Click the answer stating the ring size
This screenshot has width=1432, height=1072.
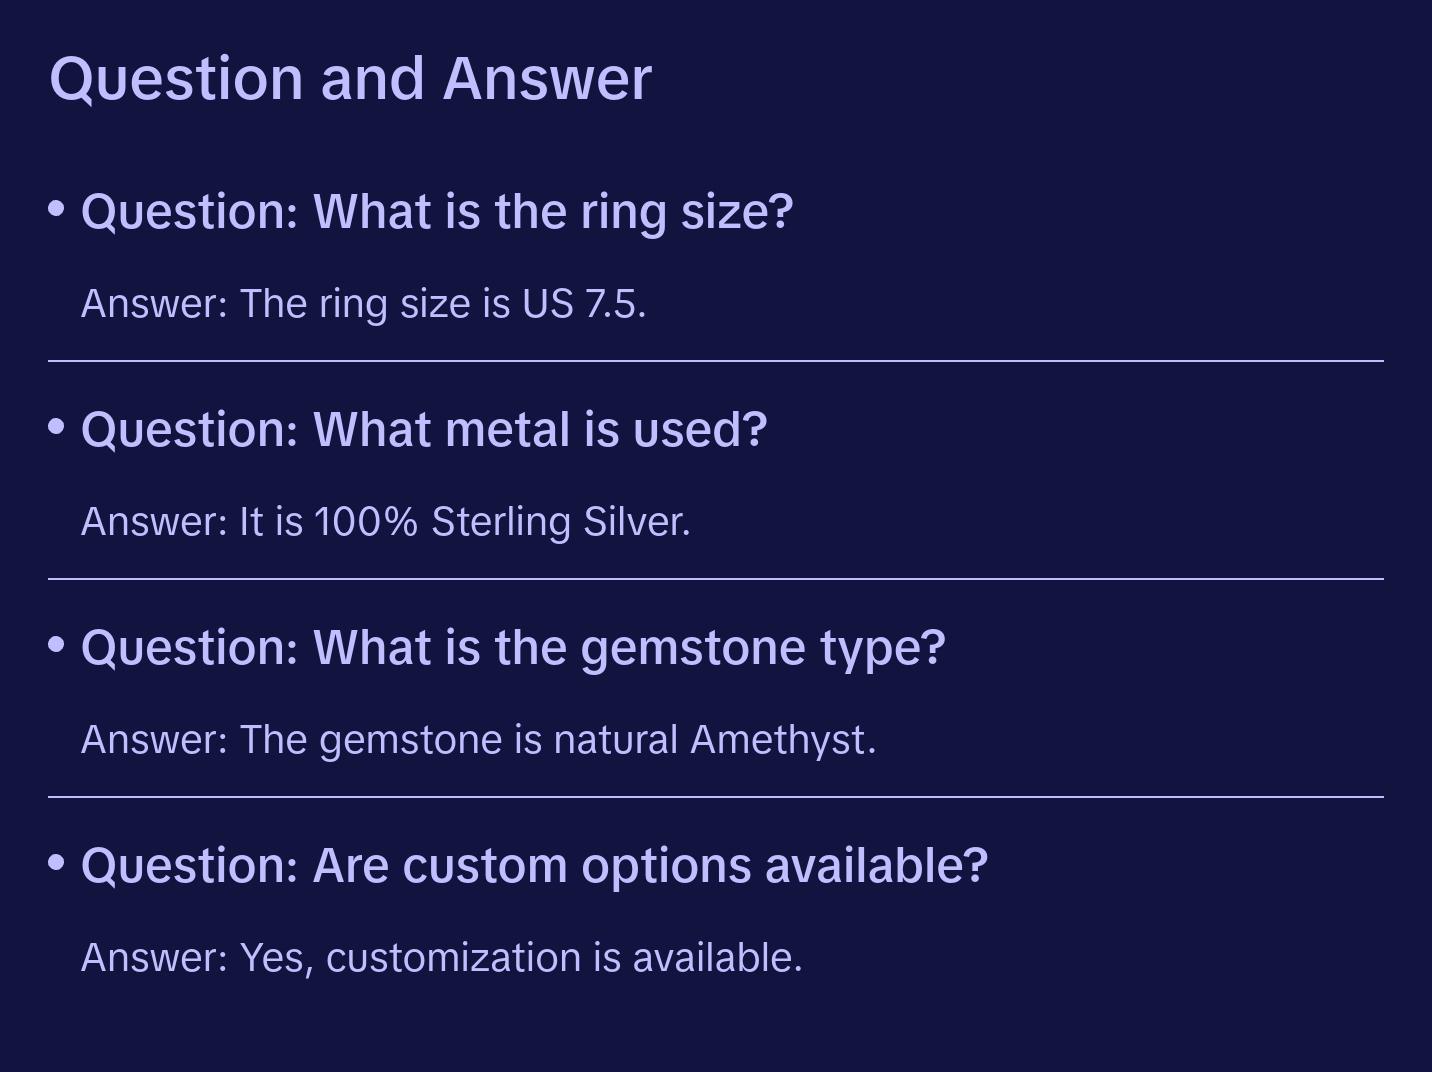(363, 304)
